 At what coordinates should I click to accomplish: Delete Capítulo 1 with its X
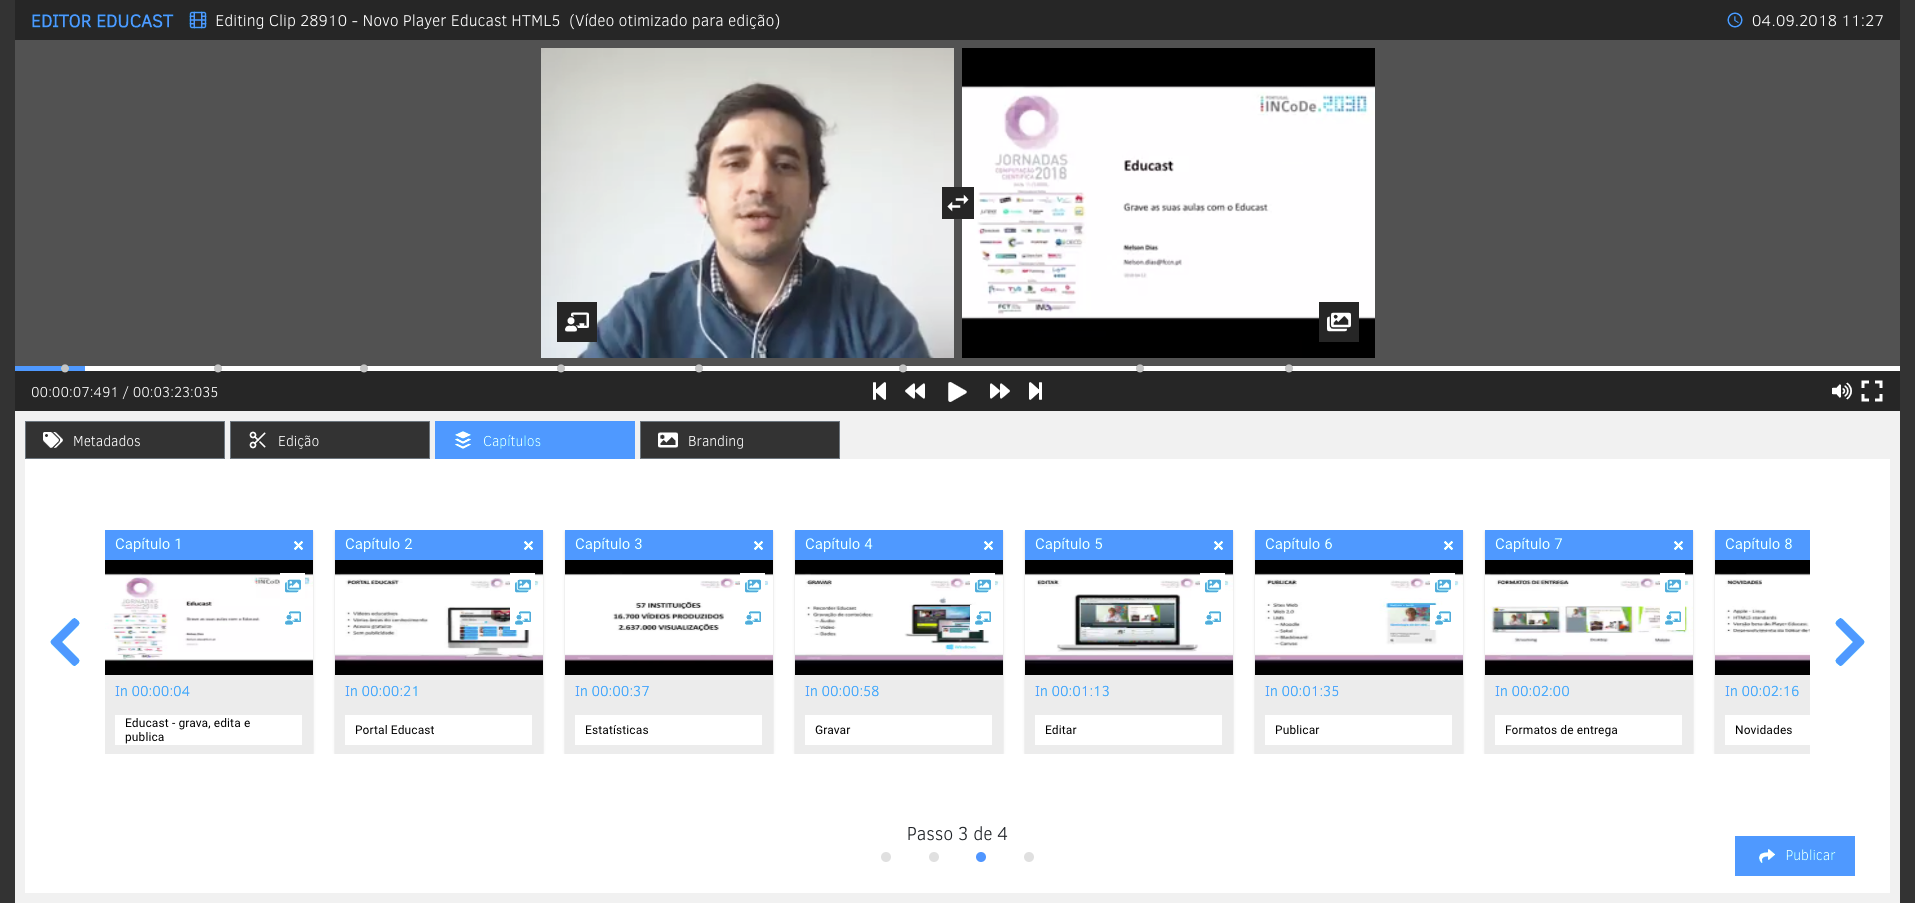click(x=298, y=545)
